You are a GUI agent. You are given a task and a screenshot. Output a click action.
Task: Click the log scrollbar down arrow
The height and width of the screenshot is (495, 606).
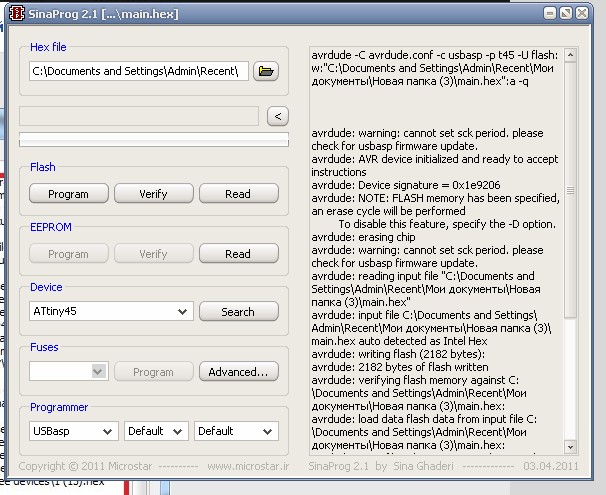tap(570, 447)
